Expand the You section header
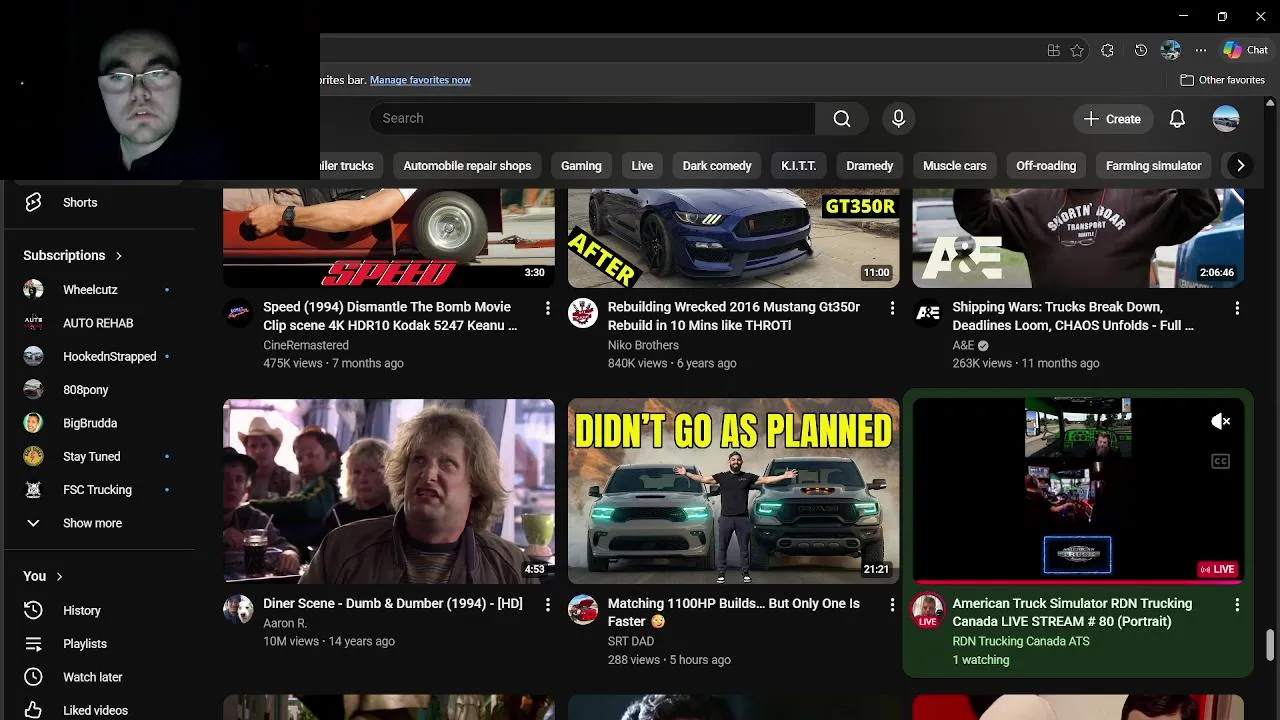The image size is (1280, 720). (43, 576)
